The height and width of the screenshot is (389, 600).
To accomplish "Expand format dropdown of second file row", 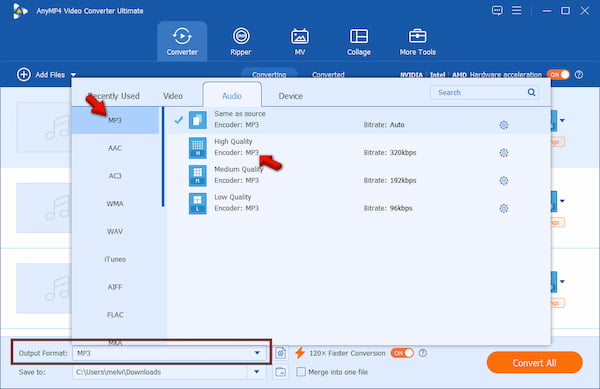I will 562,201.
